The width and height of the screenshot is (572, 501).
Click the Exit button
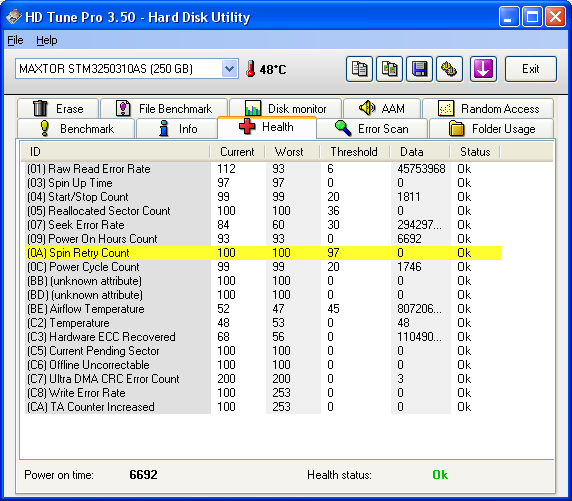pos(531,69)
